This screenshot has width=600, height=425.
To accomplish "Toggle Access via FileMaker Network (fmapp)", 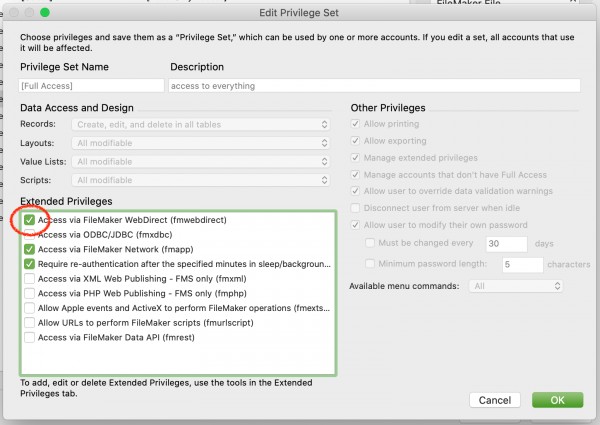I will pyautogui.click(x=29, y=249).
